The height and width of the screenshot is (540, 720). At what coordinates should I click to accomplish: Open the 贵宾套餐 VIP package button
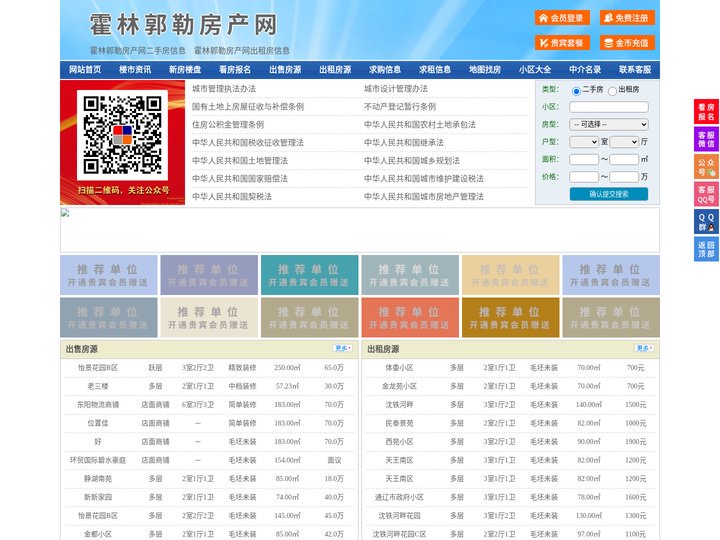[562, 43]
